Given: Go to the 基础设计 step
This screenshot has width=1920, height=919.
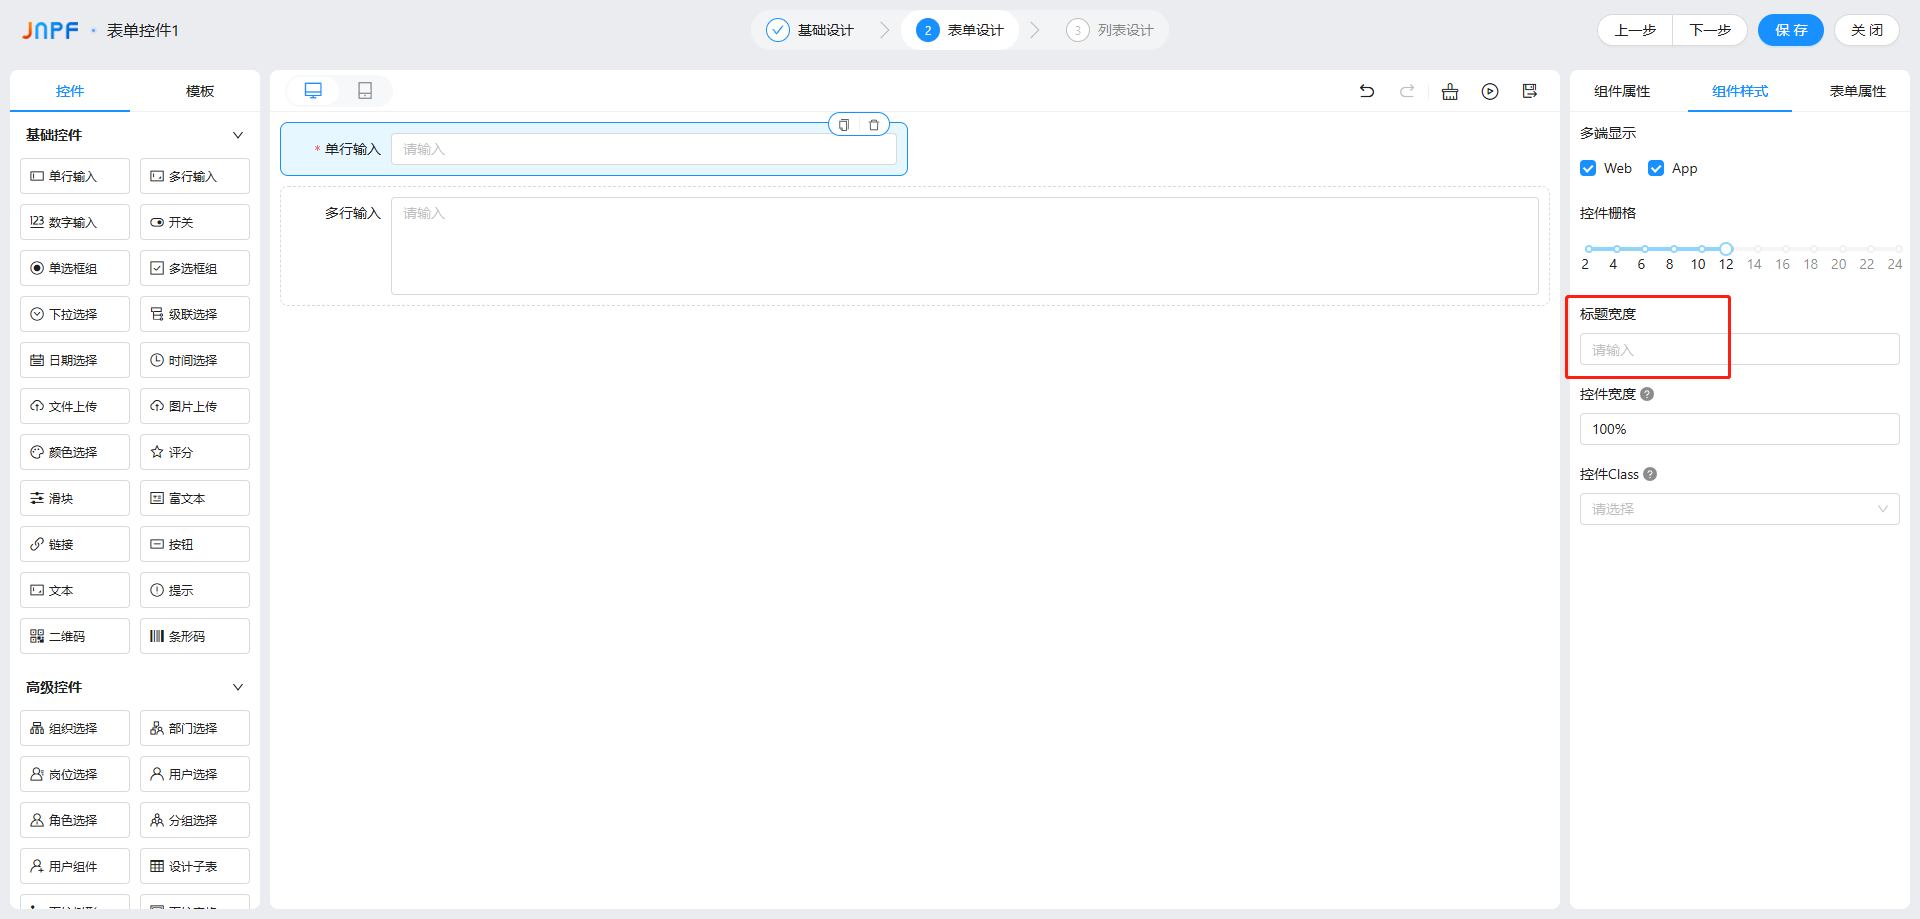Looking at the screenshot, I should tap(810, 30).
